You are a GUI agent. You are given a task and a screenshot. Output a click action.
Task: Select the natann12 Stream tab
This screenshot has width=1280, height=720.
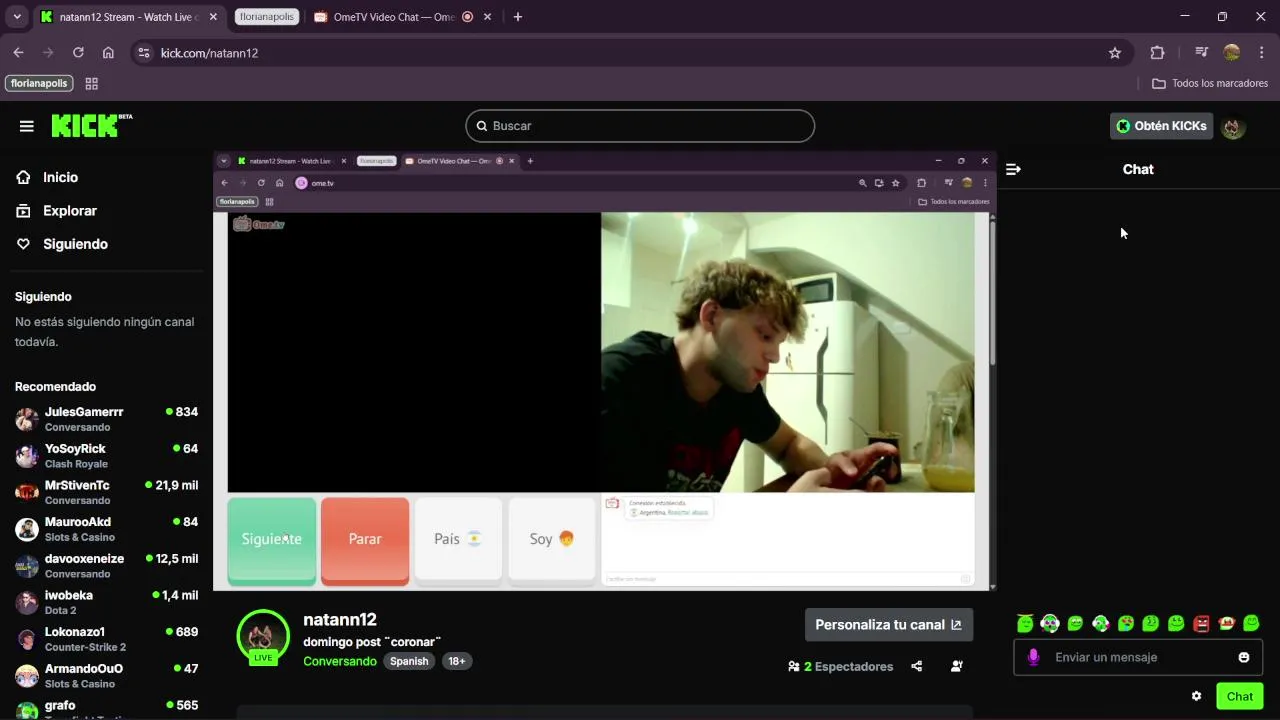[128, 17]
